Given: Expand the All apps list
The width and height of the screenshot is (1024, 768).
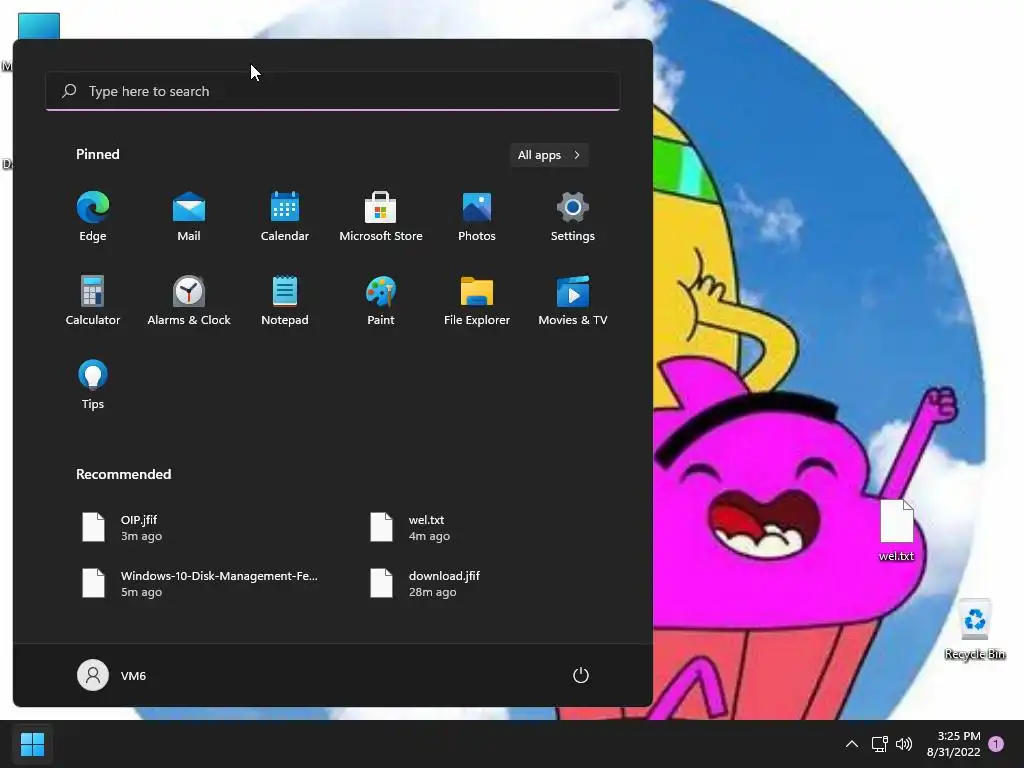Looking at the screenshot, I should click(x=549, y=155).
